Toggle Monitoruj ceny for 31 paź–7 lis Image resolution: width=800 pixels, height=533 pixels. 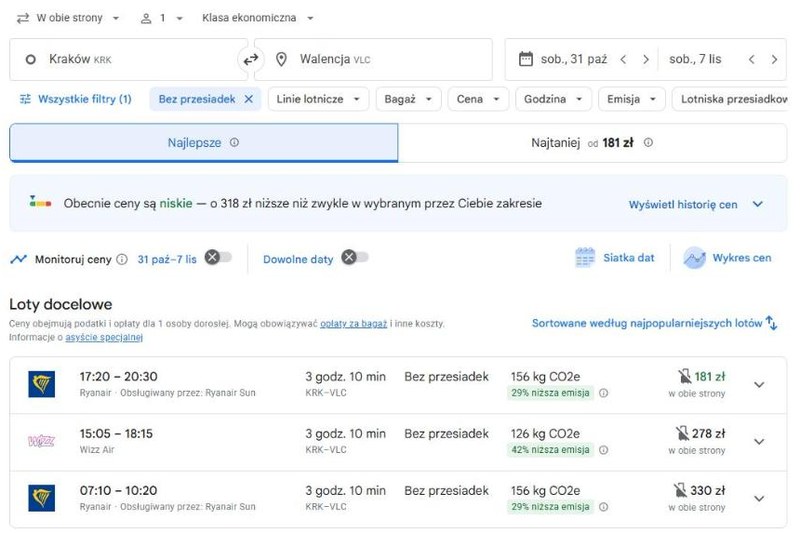[x=218, y=258]
